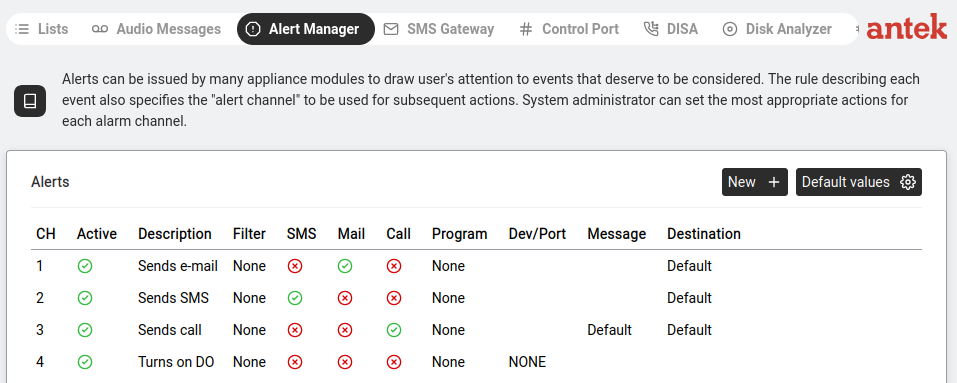Click the Description column header
Image resolution: width=957 pixels, height=383 pixels.
175,234
